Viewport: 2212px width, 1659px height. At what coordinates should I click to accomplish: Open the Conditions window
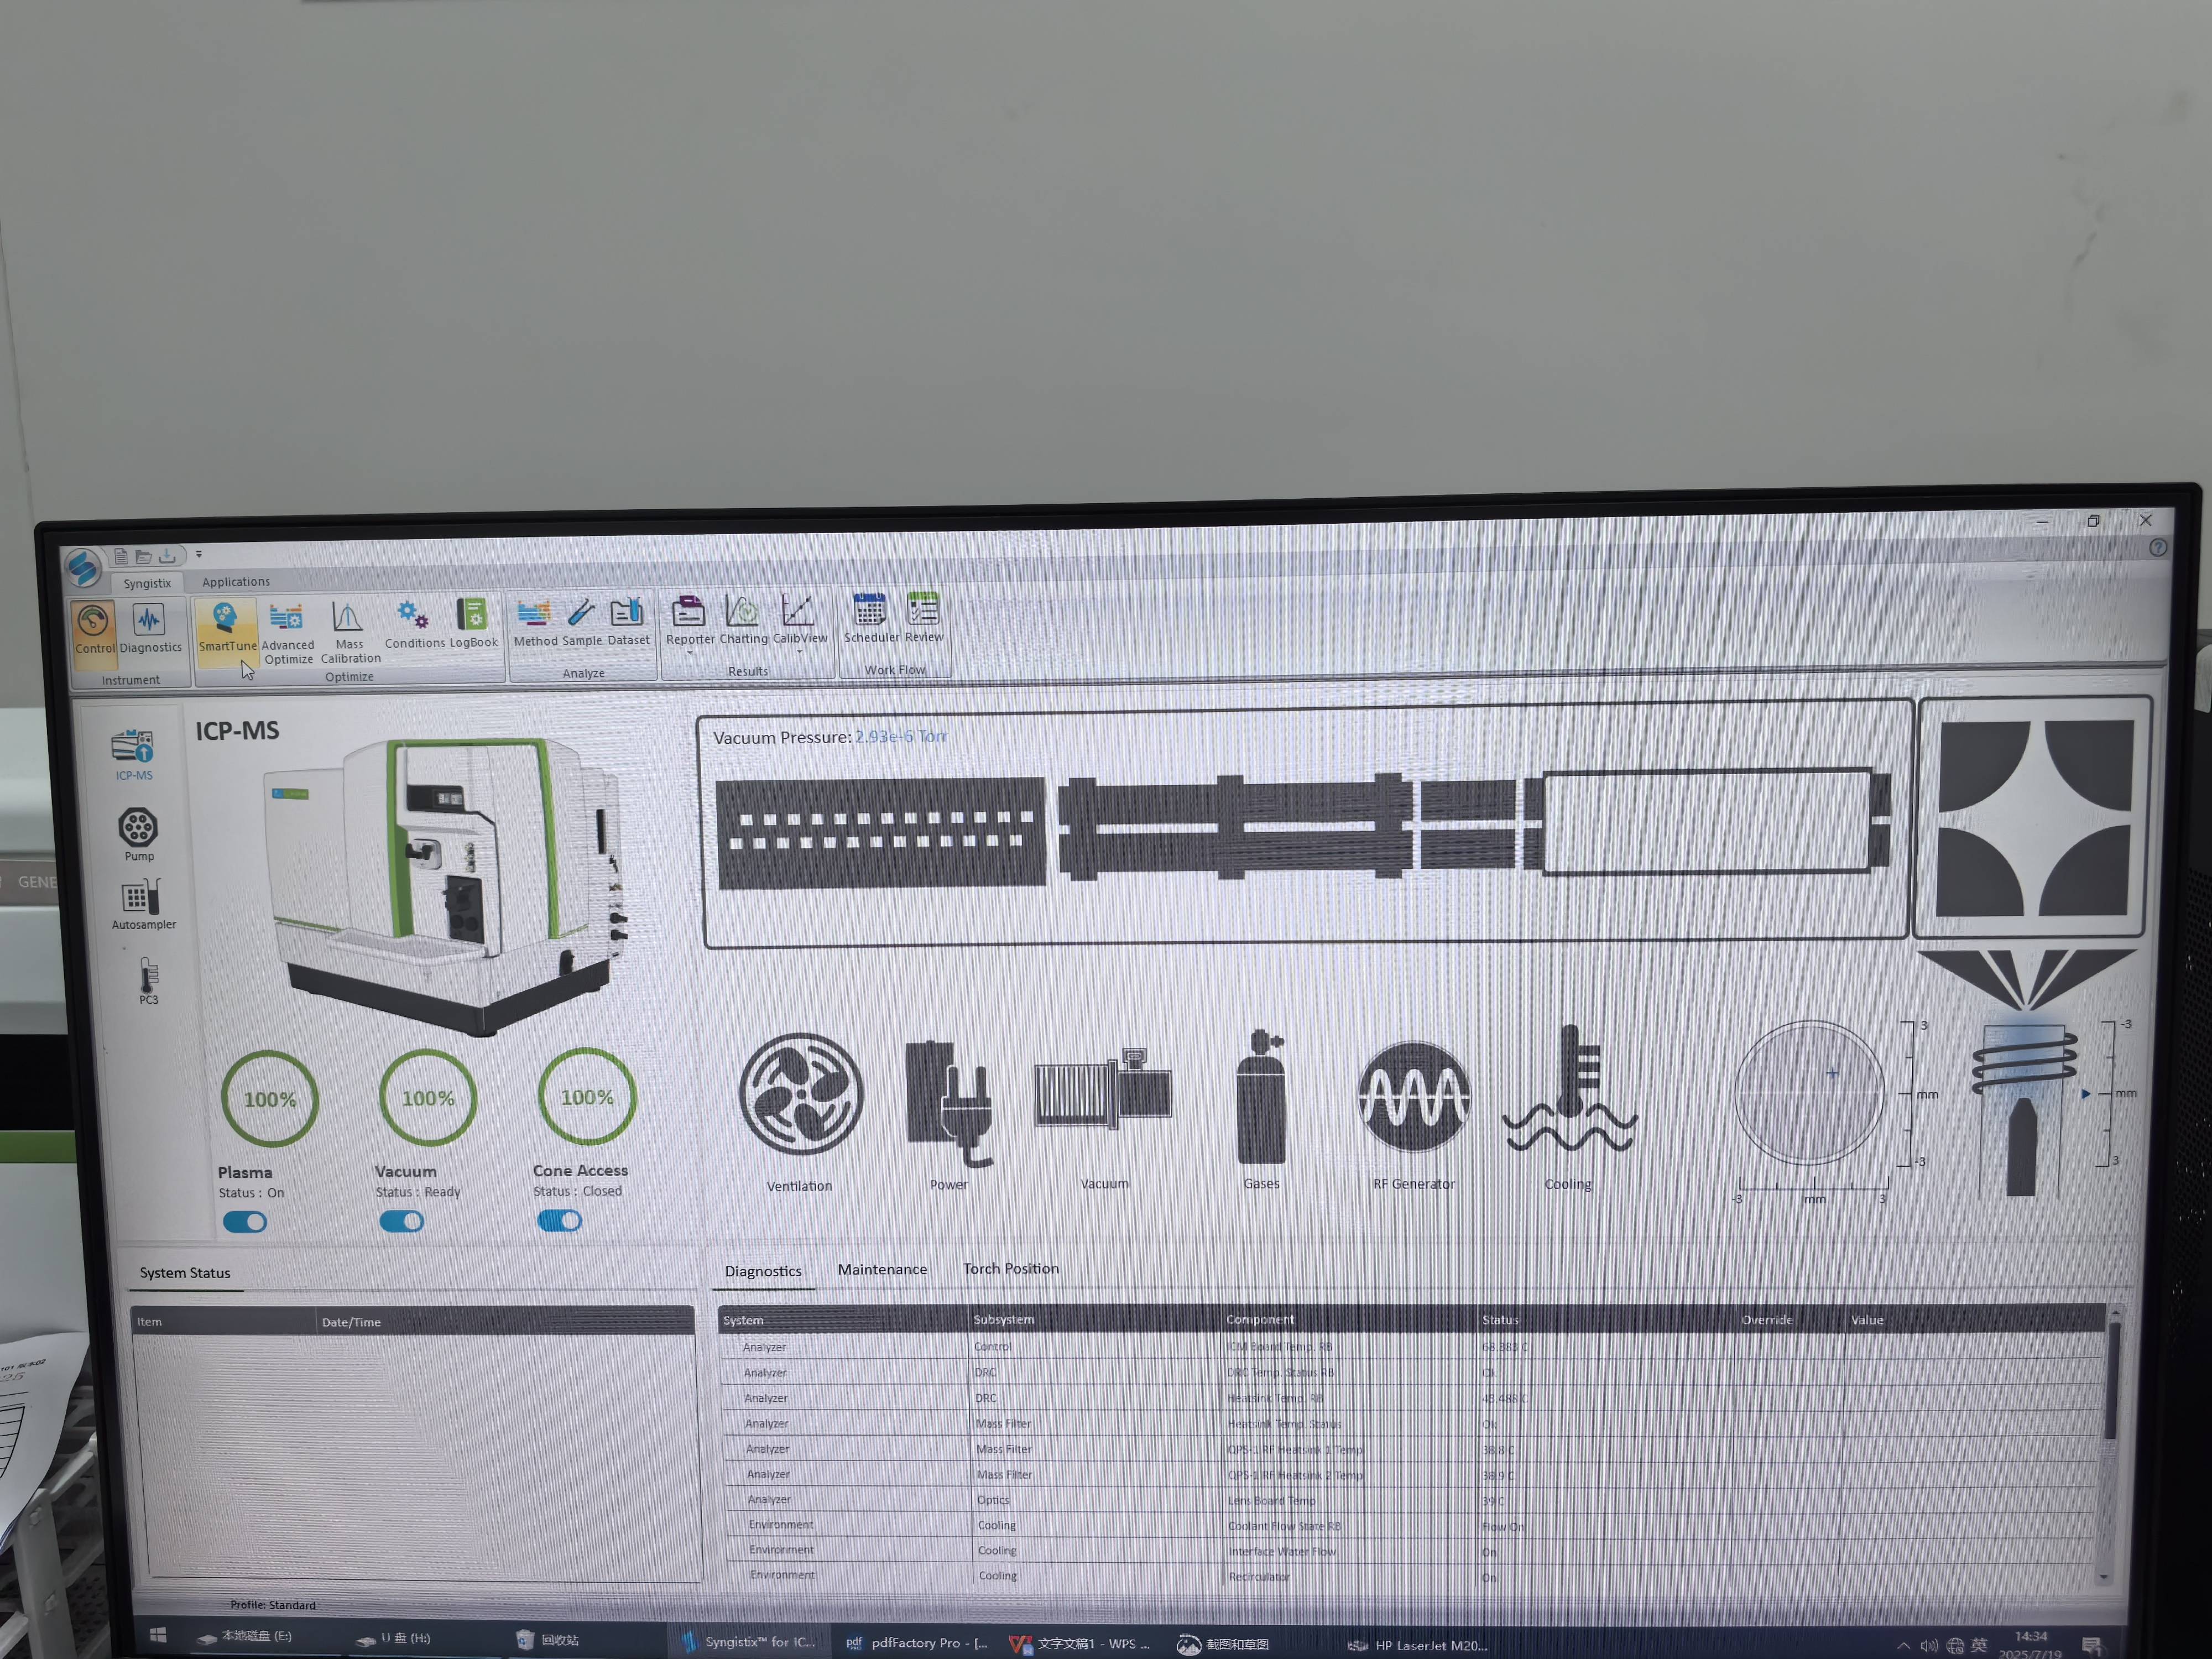[x=414, y=625]
